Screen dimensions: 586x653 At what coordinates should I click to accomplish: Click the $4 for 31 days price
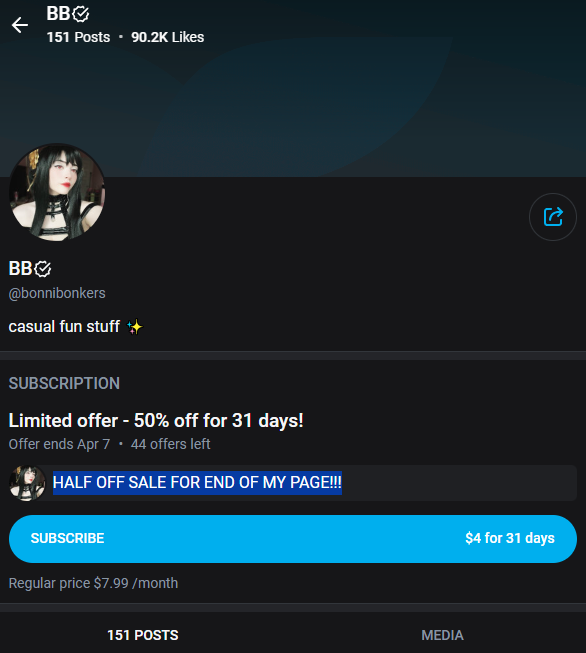[x=510, y=538]
